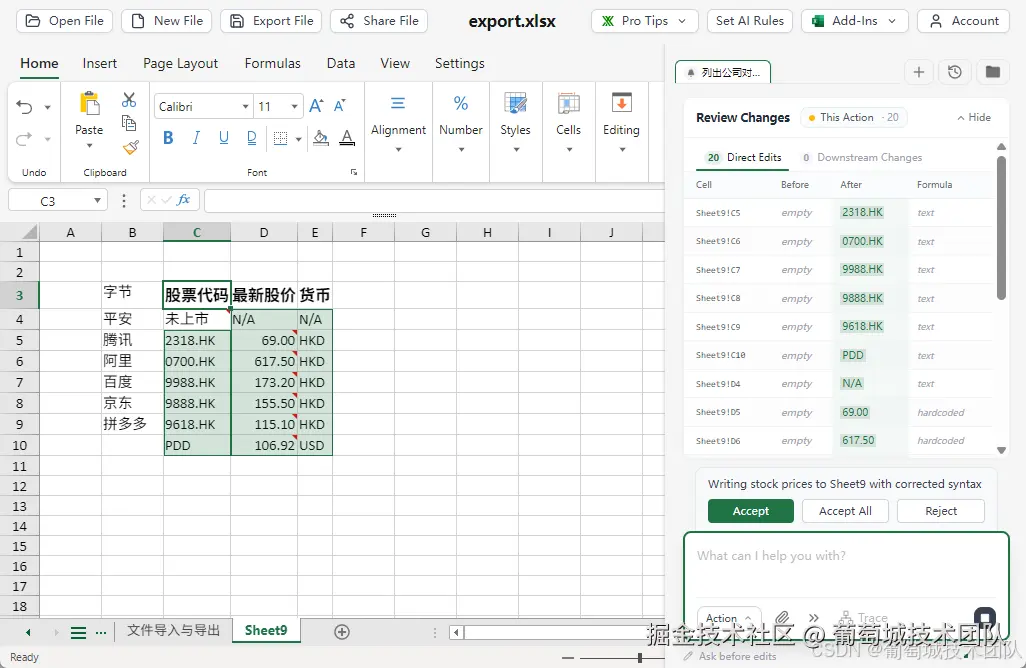Image resolution: width=1026 pixels, height=668 pixels.
Task: Open the Borders dropdown arrow
Action: 298,139
